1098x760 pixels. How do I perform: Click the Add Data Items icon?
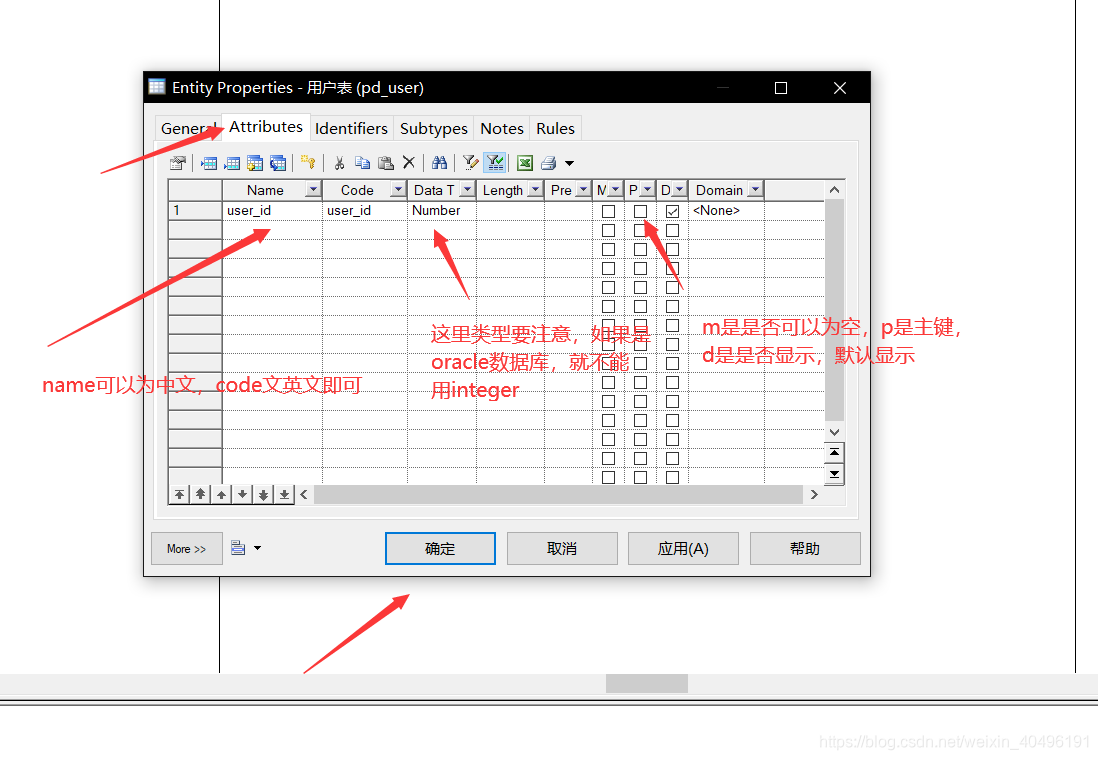(x=255, y=163)
